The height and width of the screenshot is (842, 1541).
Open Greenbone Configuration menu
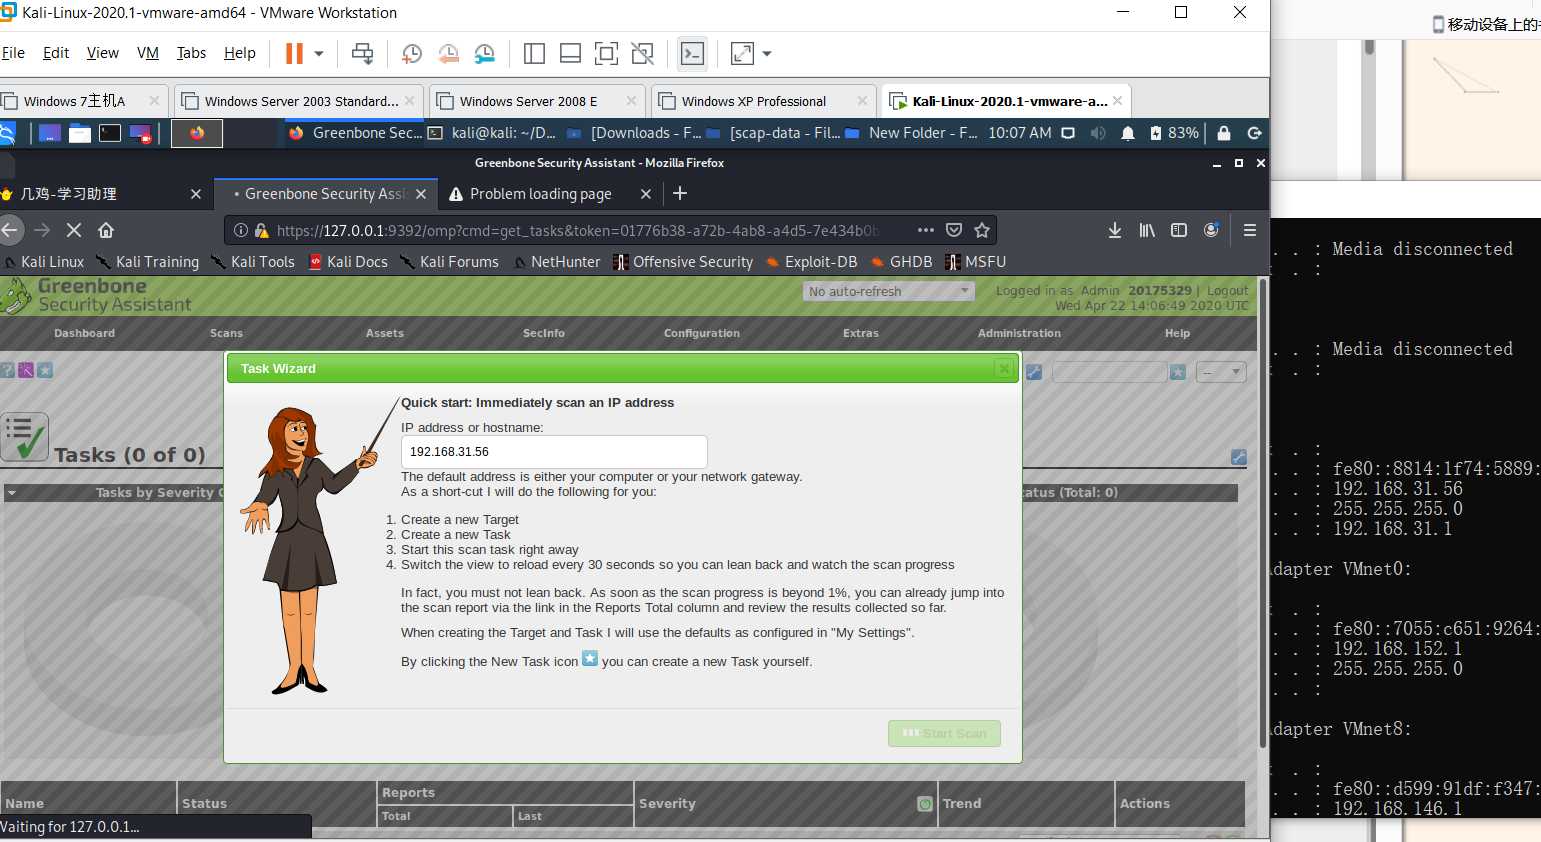point(702,333)
